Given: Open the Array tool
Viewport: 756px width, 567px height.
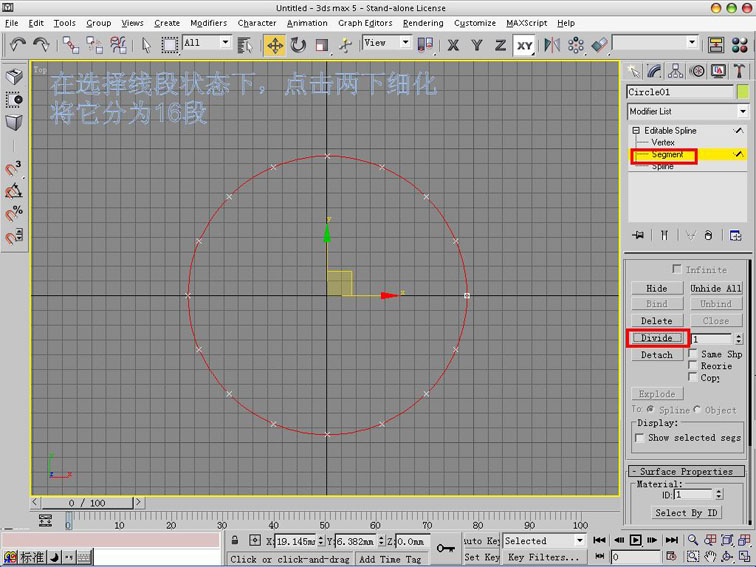Looking at the screenshot, I should click(576, 46).
